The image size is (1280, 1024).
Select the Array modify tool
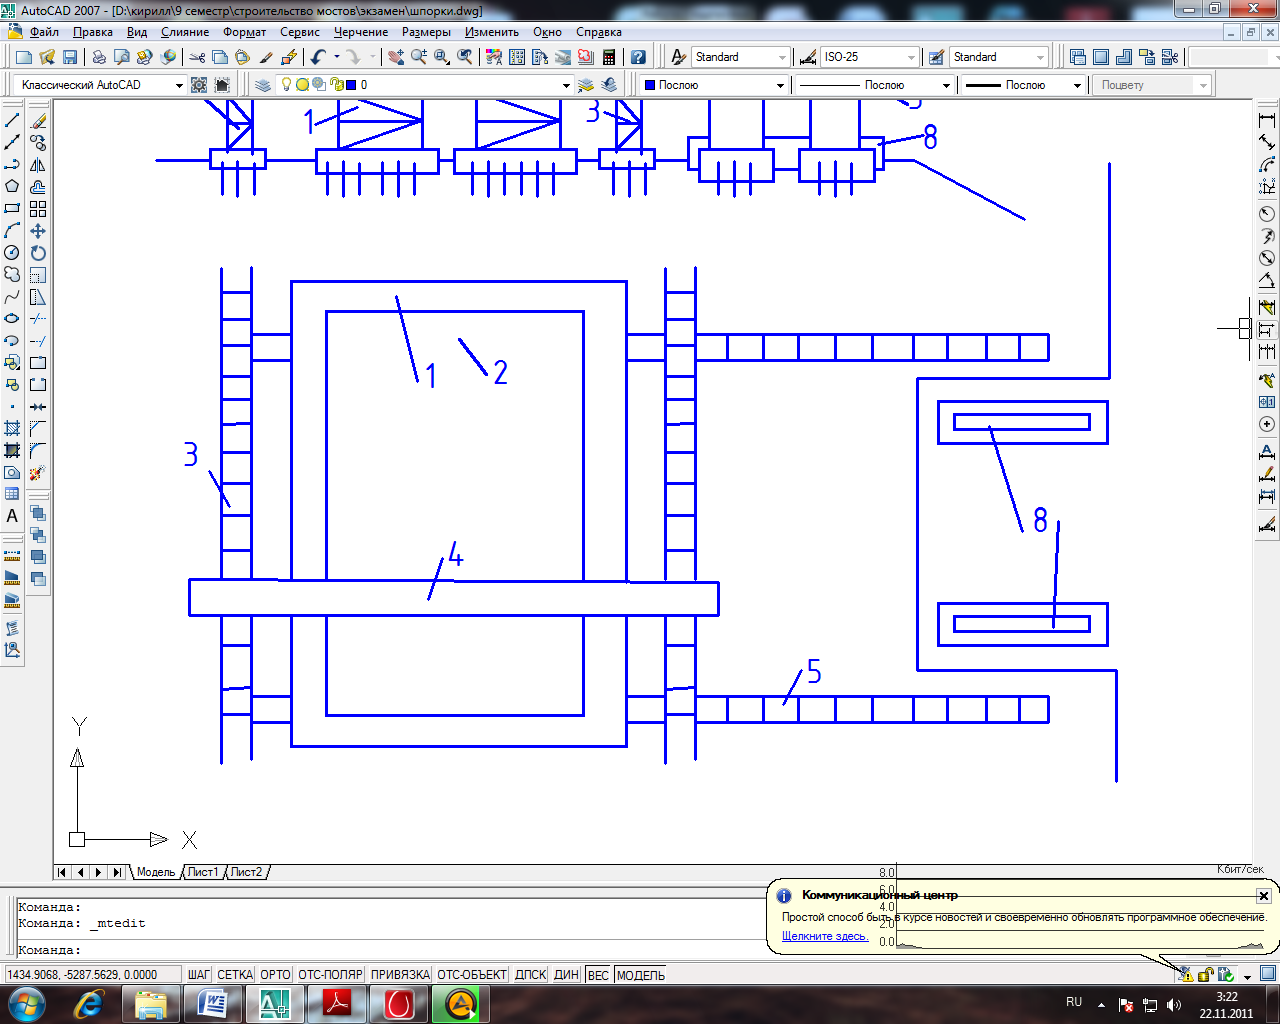(x=38, y=209)
